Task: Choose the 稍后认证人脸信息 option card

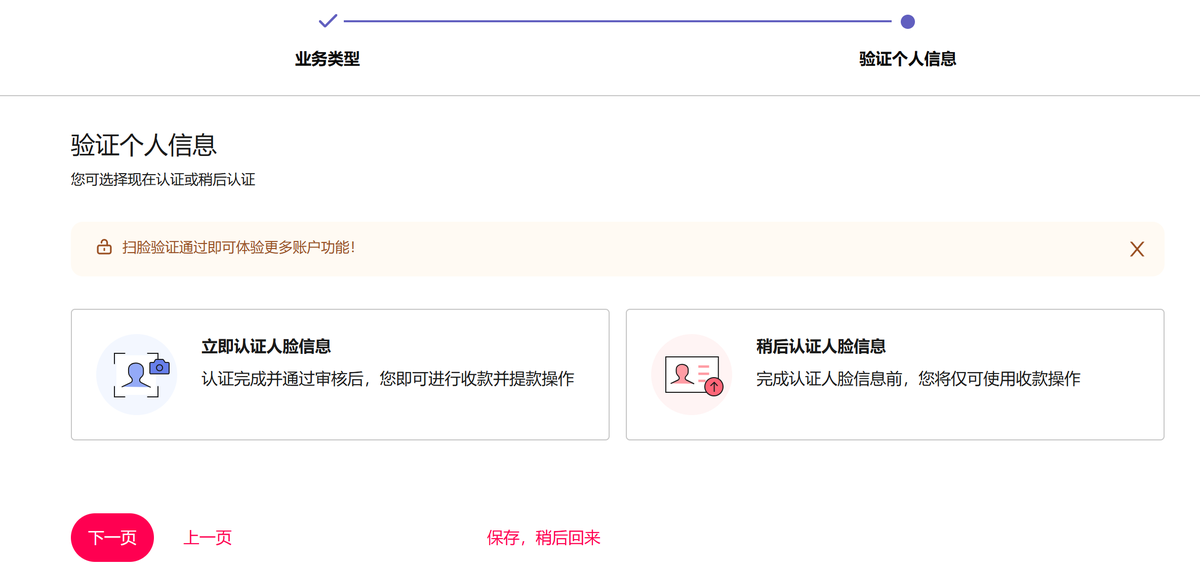Action: tap(895, 375)
